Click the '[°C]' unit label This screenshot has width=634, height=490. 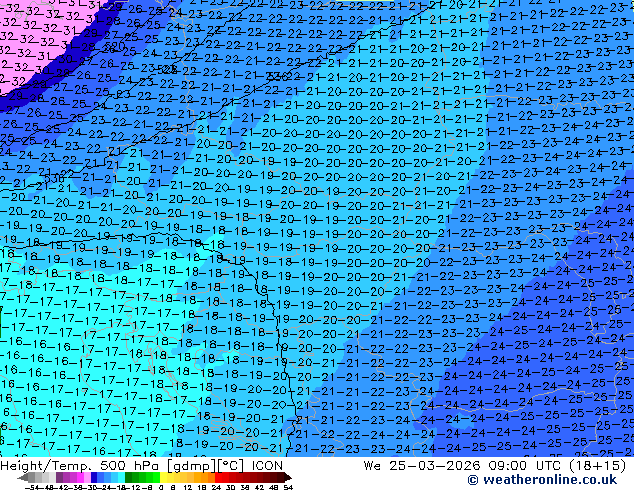[x=231, y=466]
